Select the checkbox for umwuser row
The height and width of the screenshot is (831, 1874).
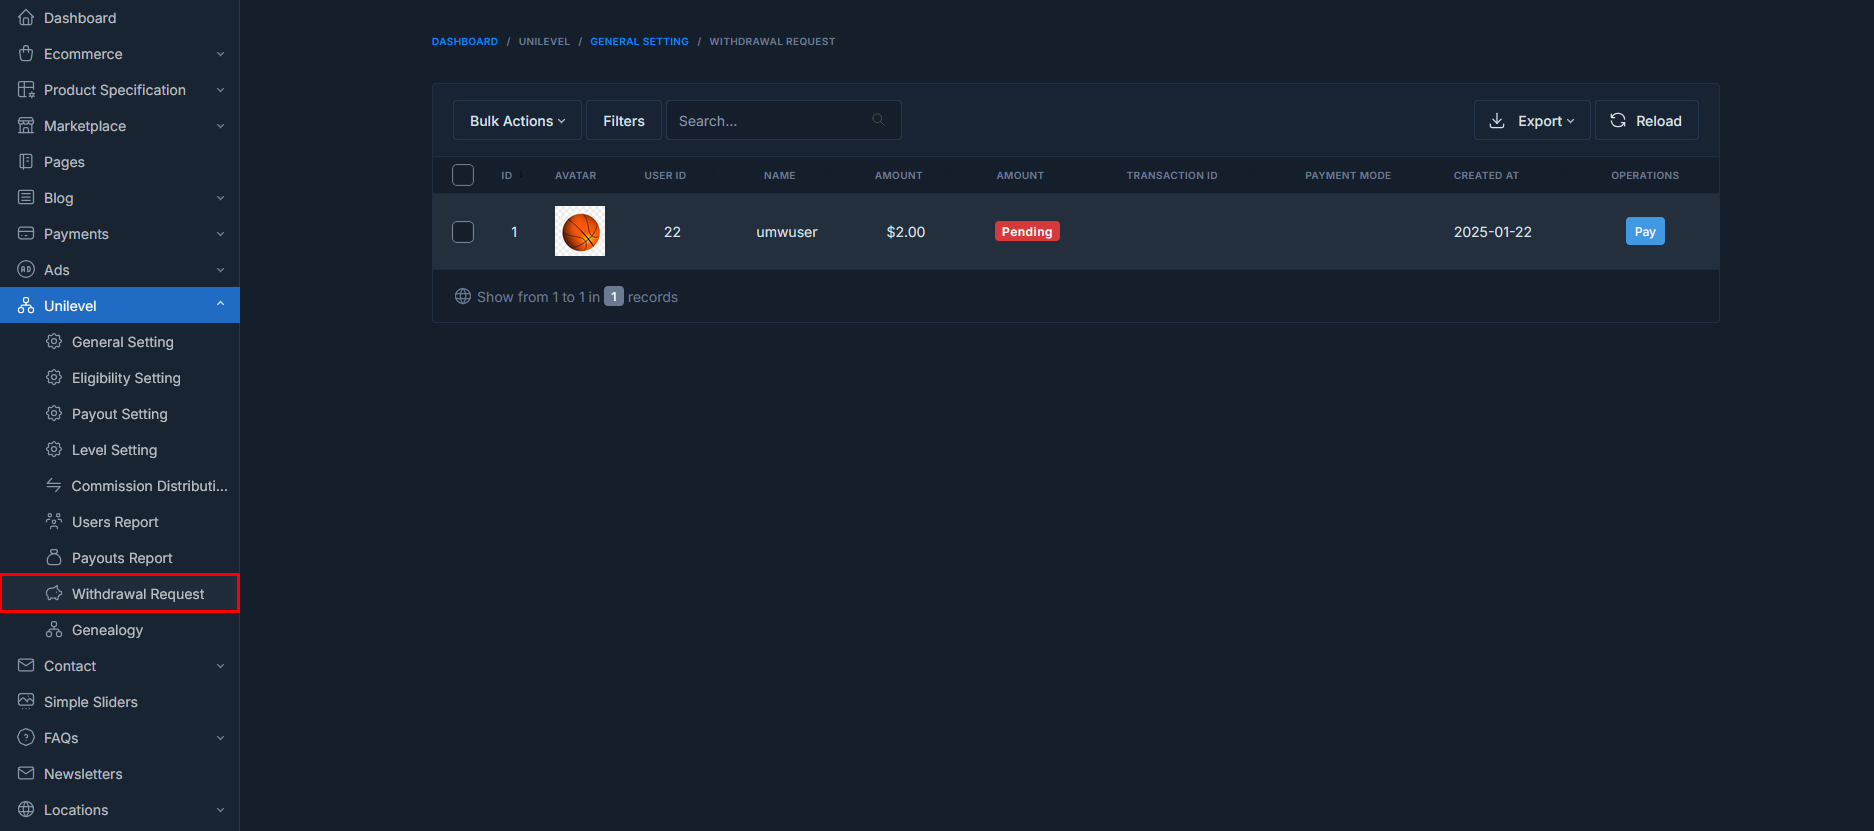click(463, 232)
